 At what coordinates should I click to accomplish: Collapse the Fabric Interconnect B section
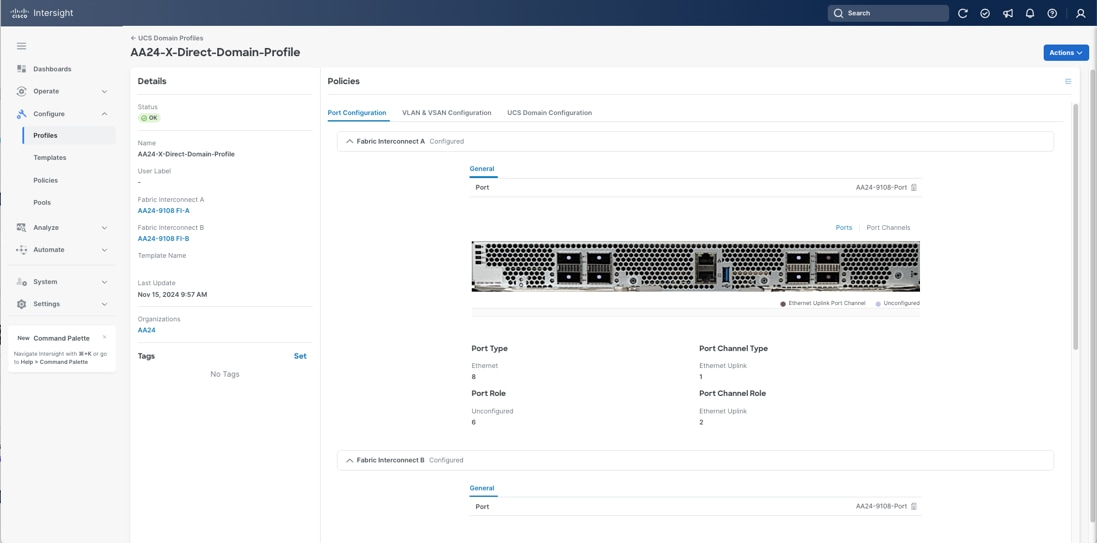349,460
